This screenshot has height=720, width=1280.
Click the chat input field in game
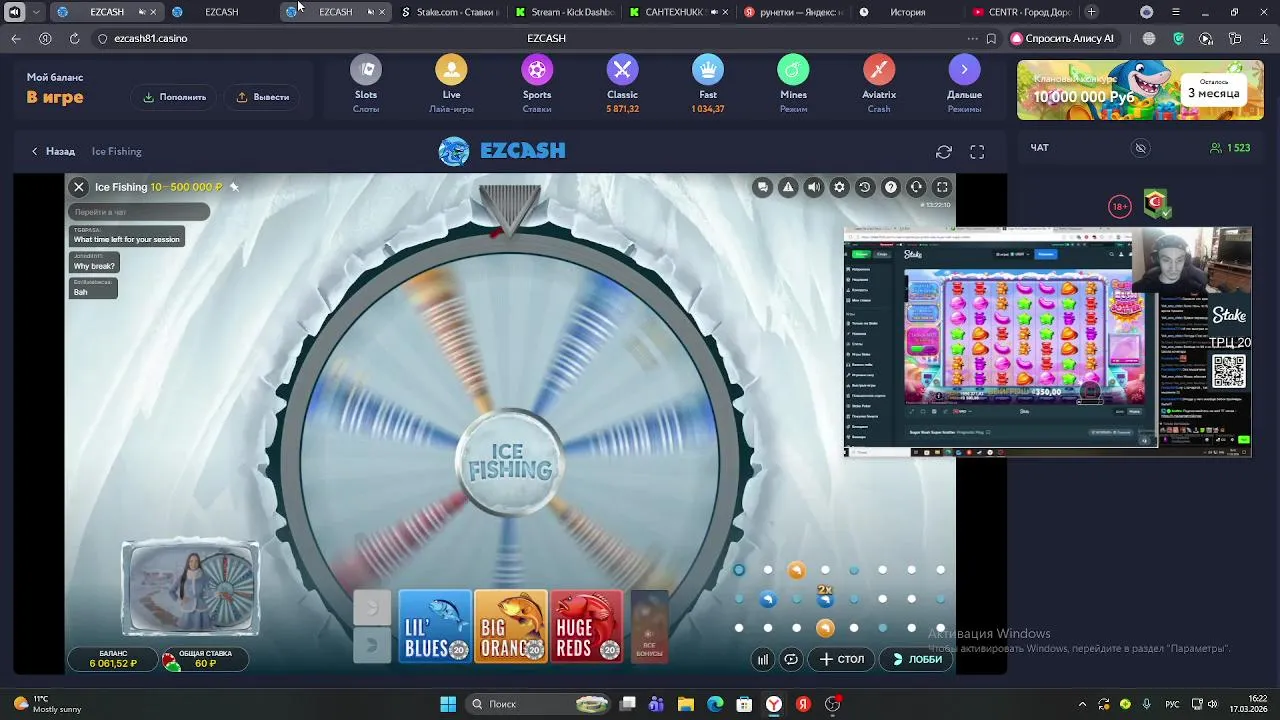[x=139, y=212]
